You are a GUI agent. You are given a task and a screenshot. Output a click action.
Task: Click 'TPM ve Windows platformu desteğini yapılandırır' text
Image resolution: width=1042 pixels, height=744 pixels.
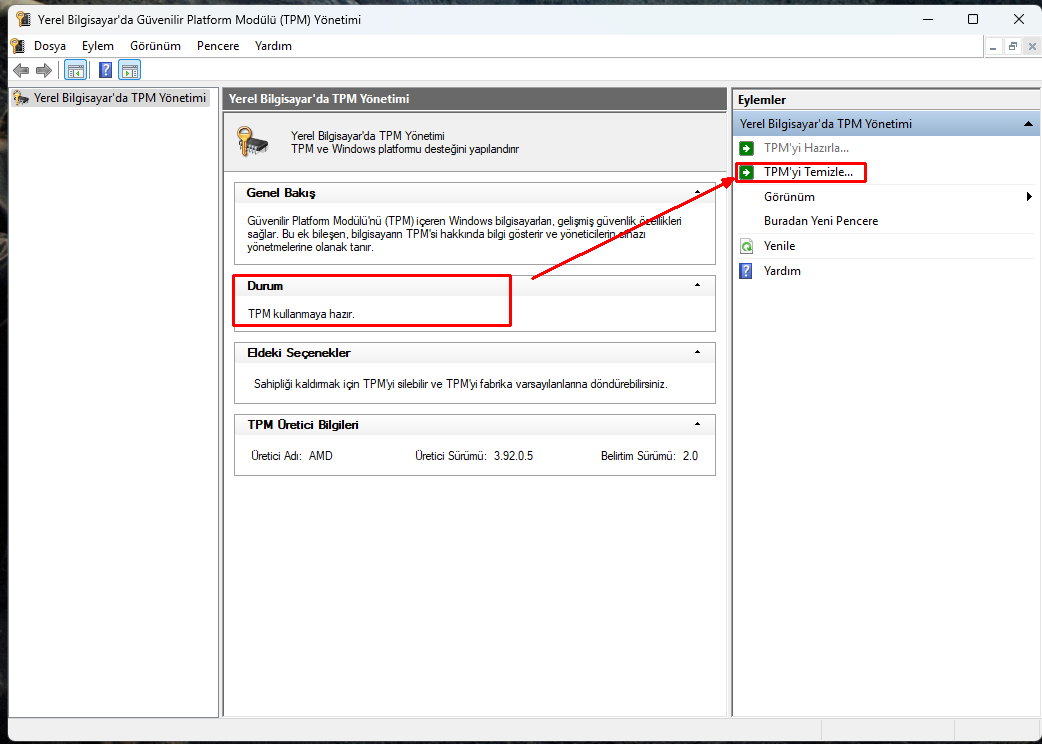click(x=405, y=149)
